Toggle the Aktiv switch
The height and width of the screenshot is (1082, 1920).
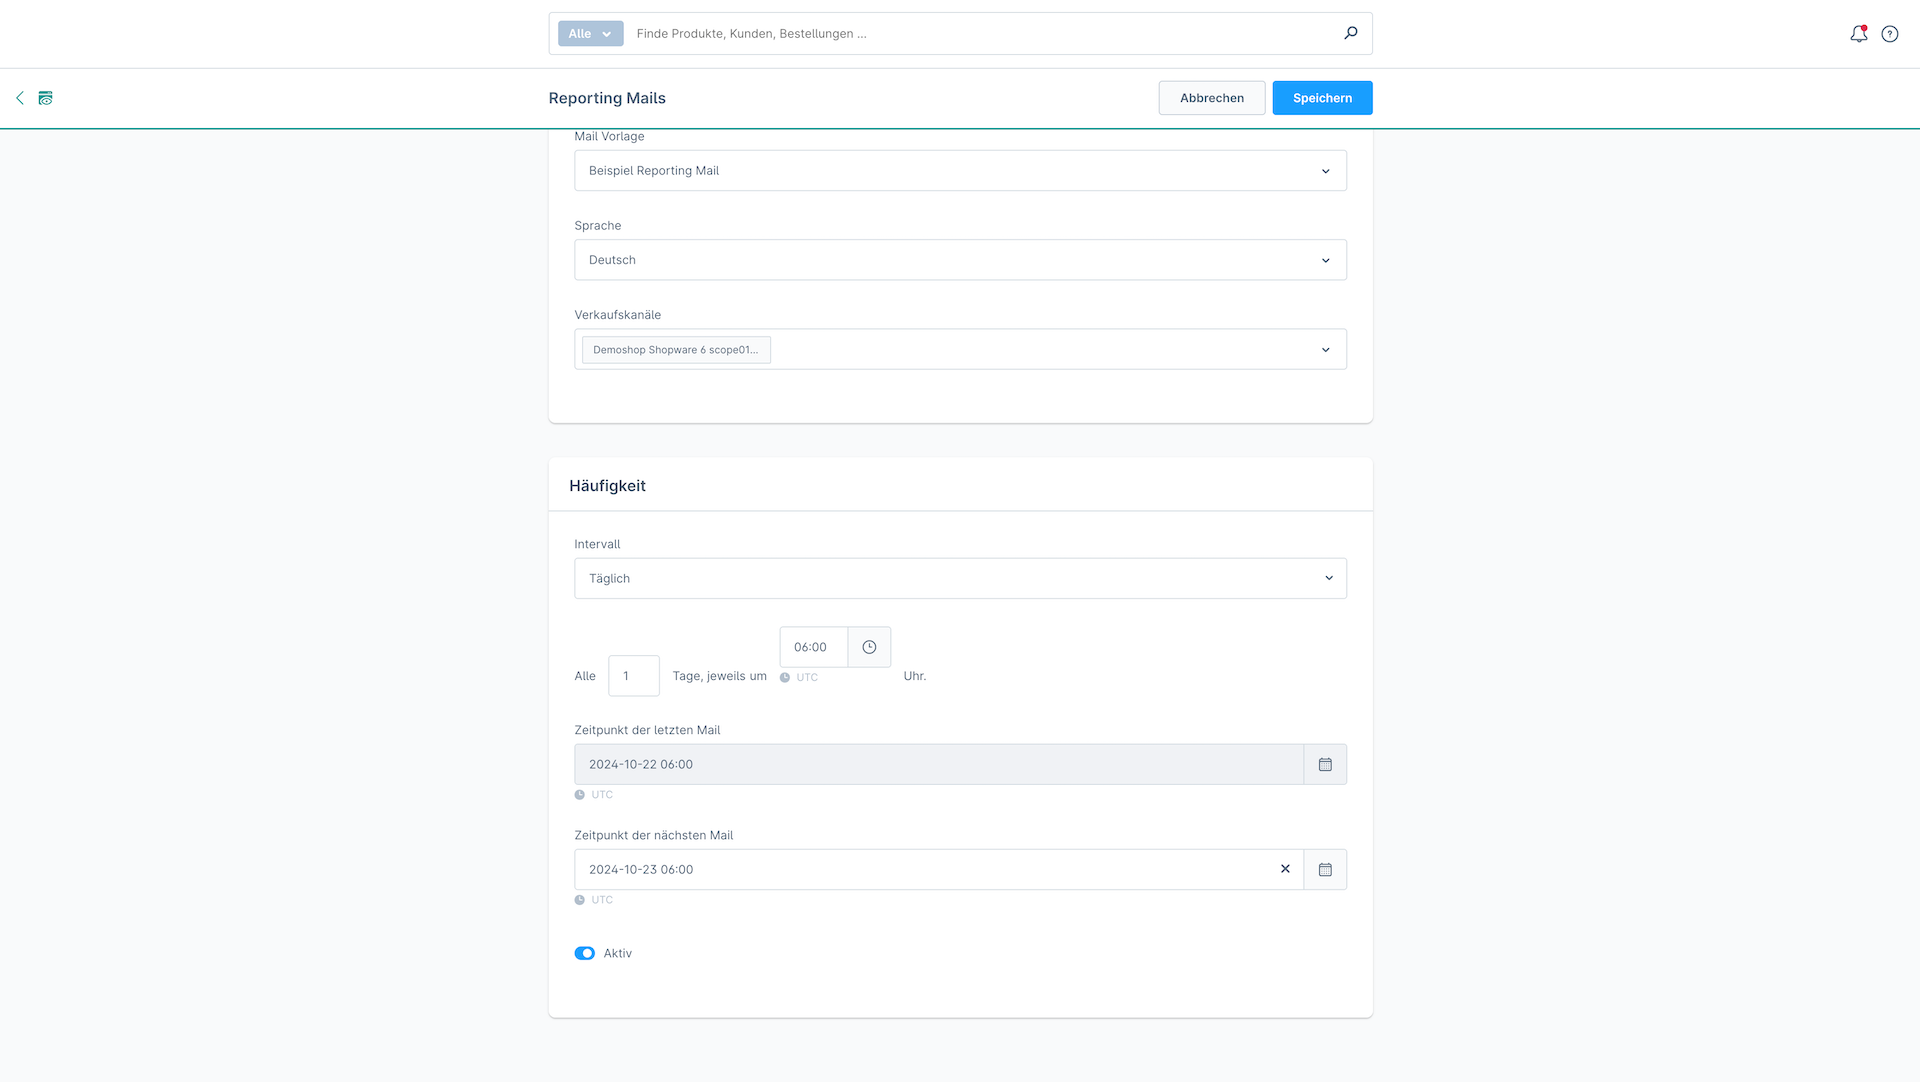point(585,953)
